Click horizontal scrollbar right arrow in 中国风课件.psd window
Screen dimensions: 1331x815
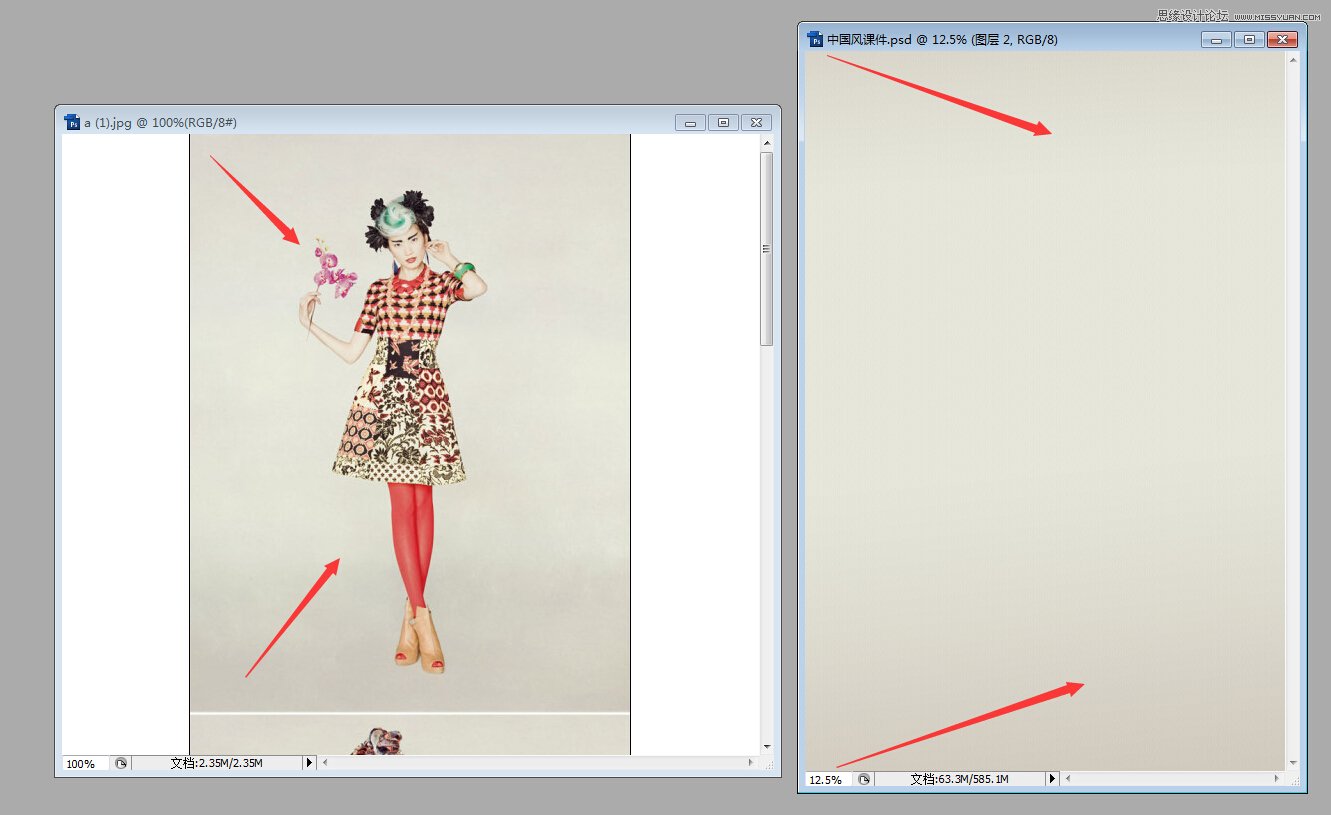coord(1277,779)
